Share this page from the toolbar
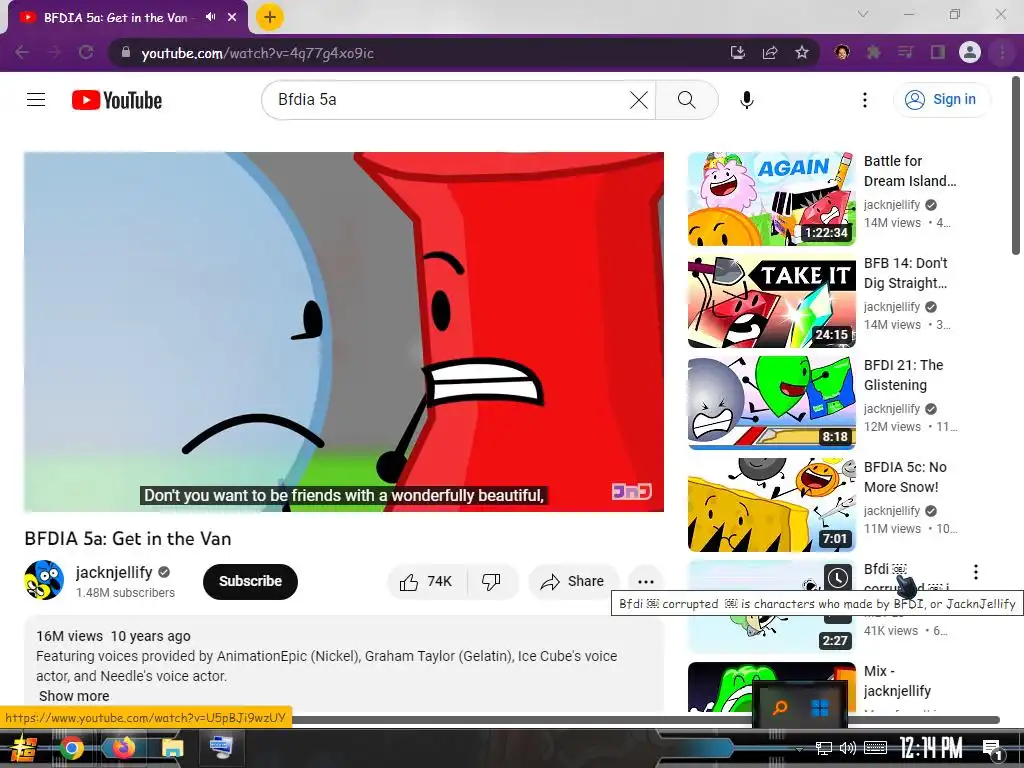 pos(770,52)
